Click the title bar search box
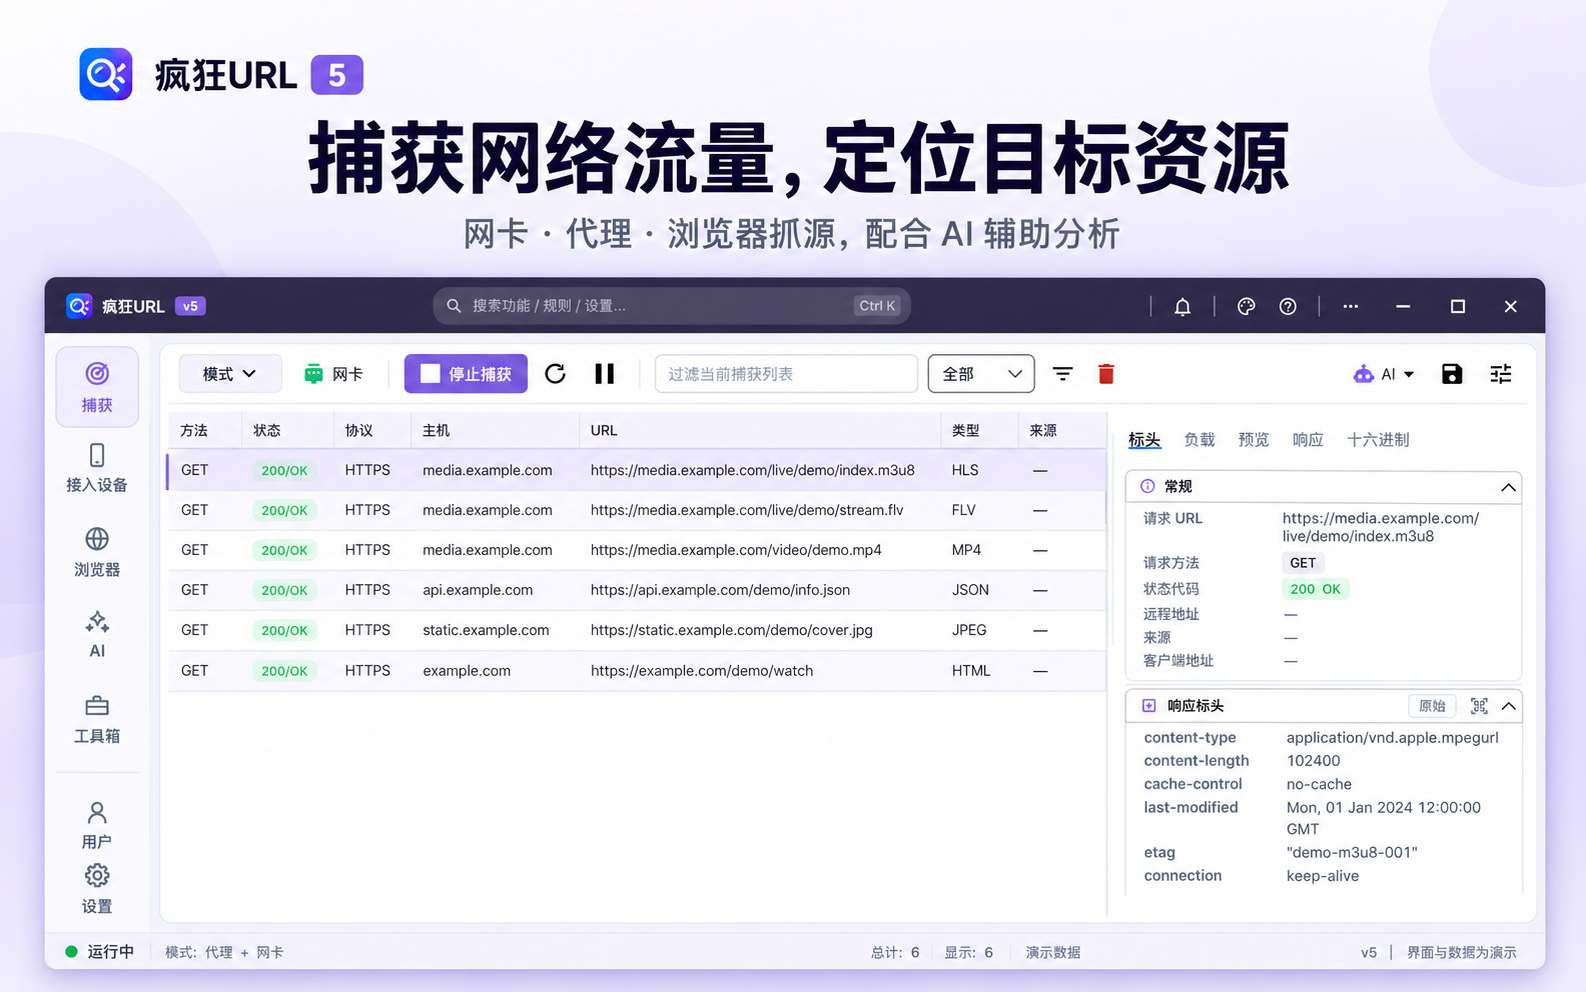Screen dimensions: 1586x992 coord(671,306)
